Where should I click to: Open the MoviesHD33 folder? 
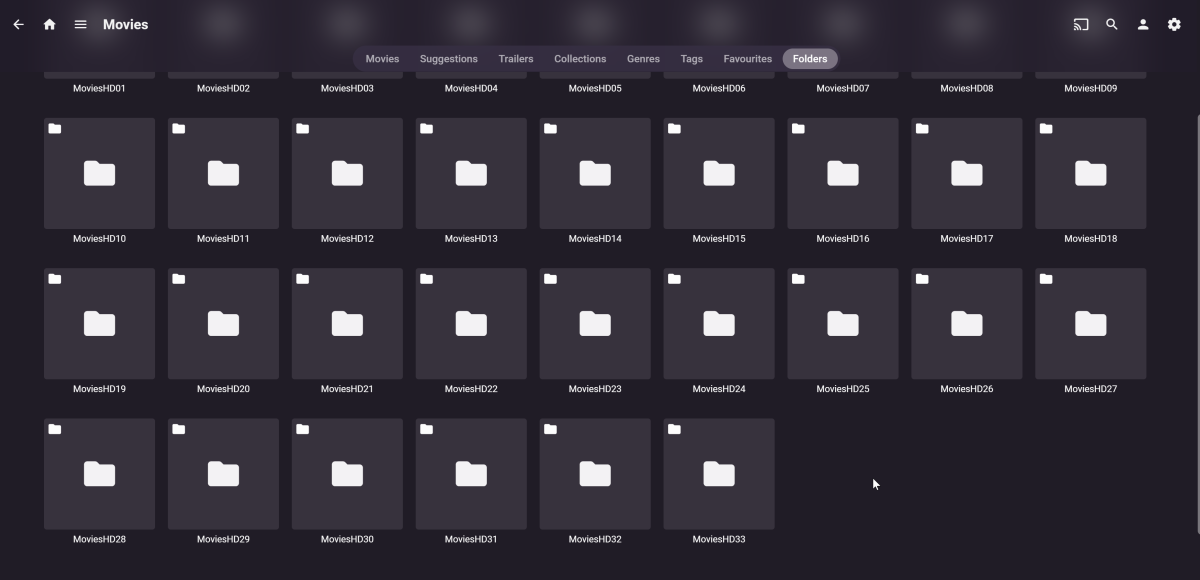(x=718, y=473)
